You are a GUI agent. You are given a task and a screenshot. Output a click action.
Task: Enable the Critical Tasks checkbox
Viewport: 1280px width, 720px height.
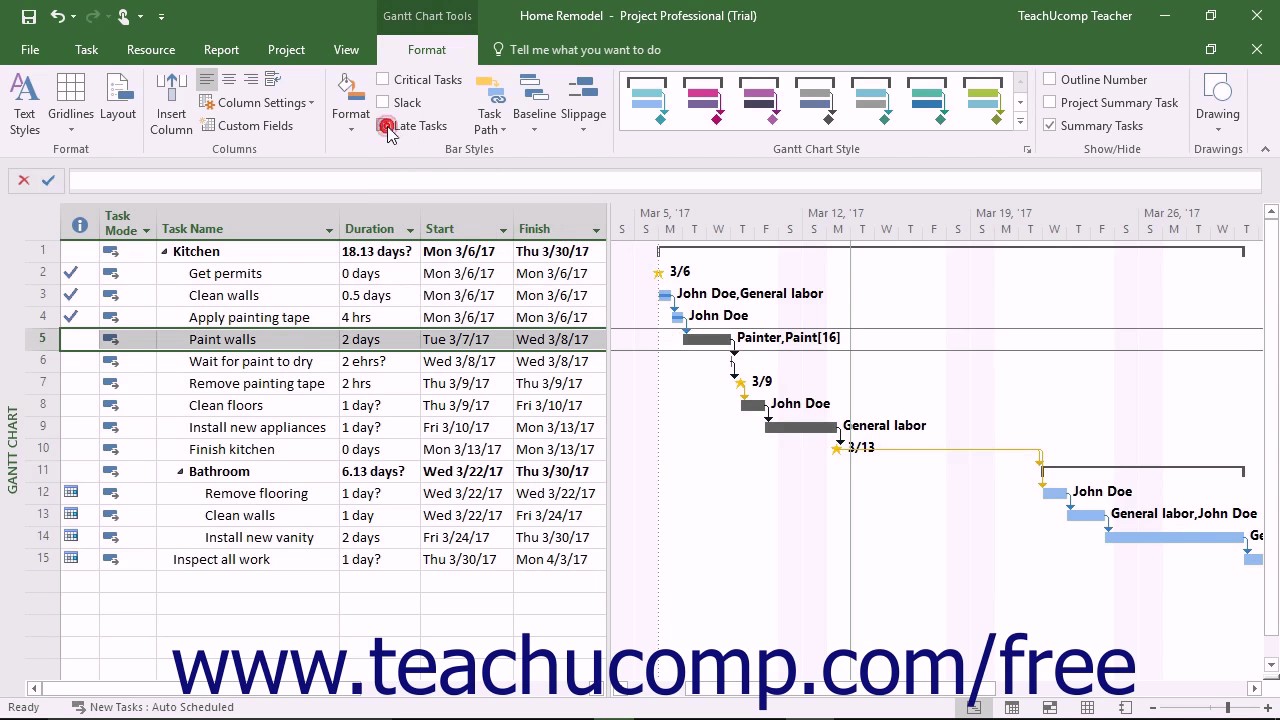tap(383, 79)
